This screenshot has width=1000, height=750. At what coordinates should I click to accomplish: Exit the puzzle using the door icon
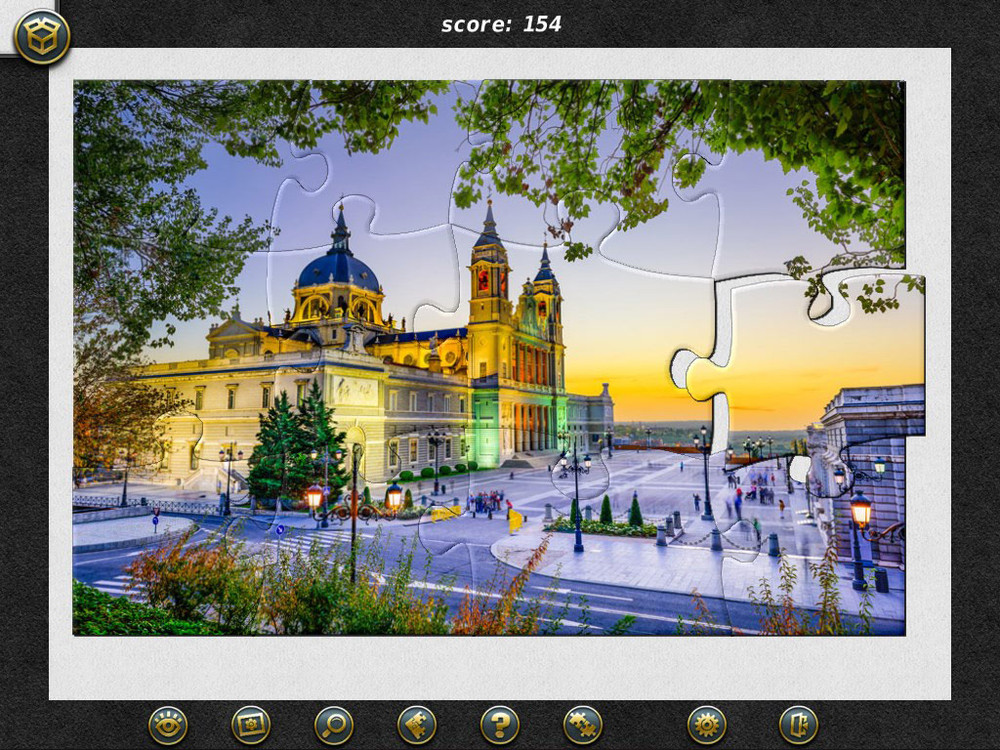pyautogui.click(x=798, y=724)
